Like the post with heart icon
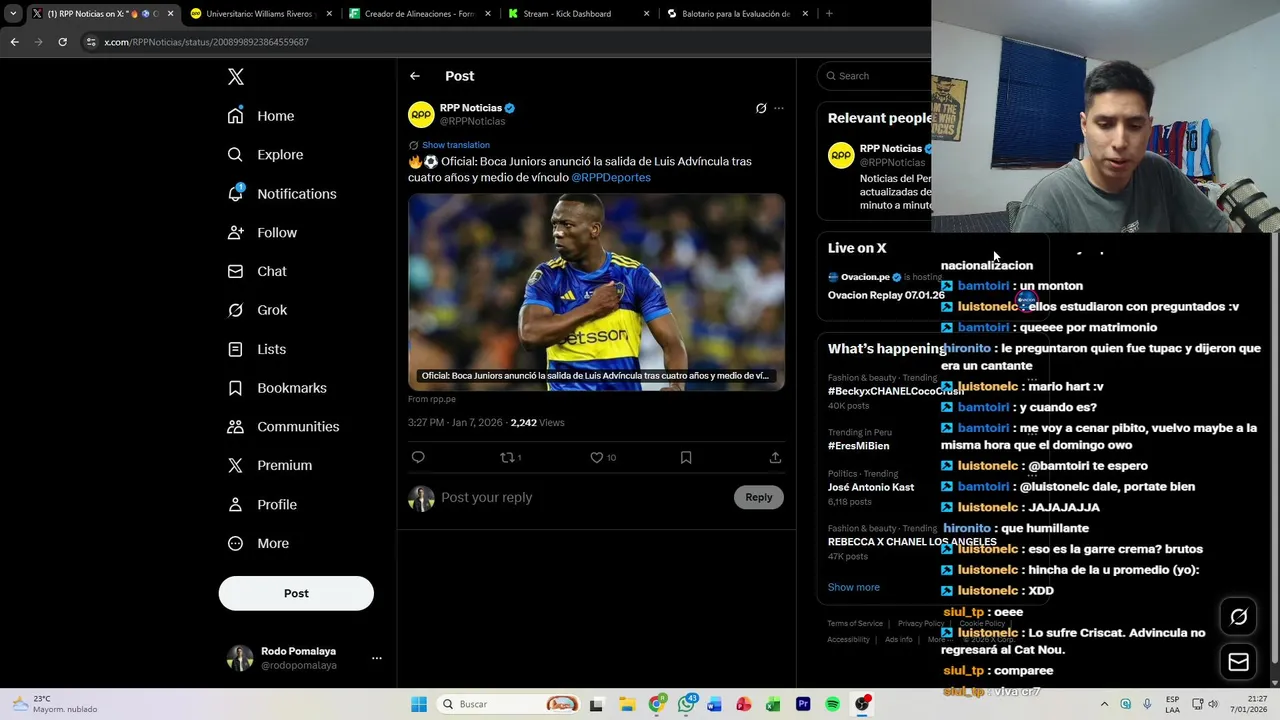The image size is (1280, 720). click(x=597, y=457)
